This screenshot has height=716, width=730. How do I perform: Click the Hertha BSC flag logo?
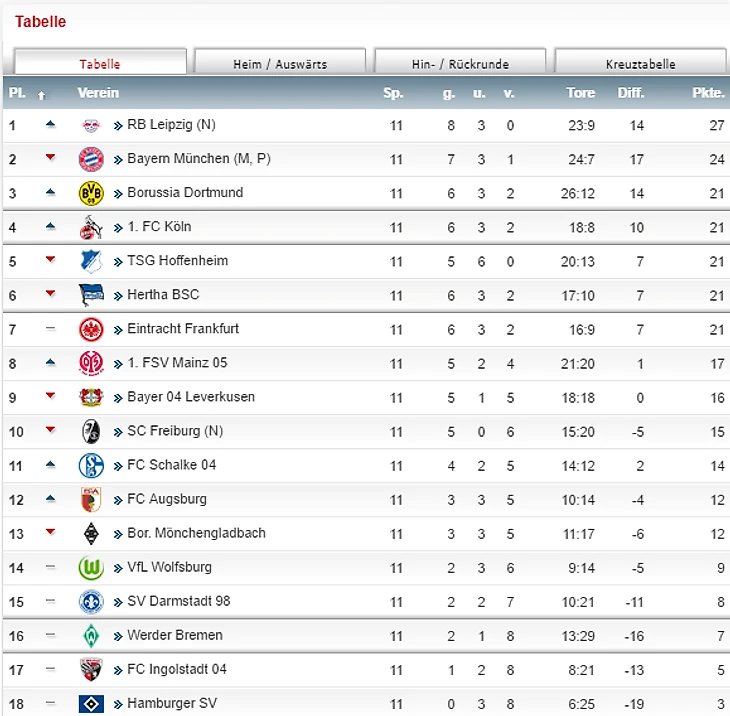coord(91,295)
